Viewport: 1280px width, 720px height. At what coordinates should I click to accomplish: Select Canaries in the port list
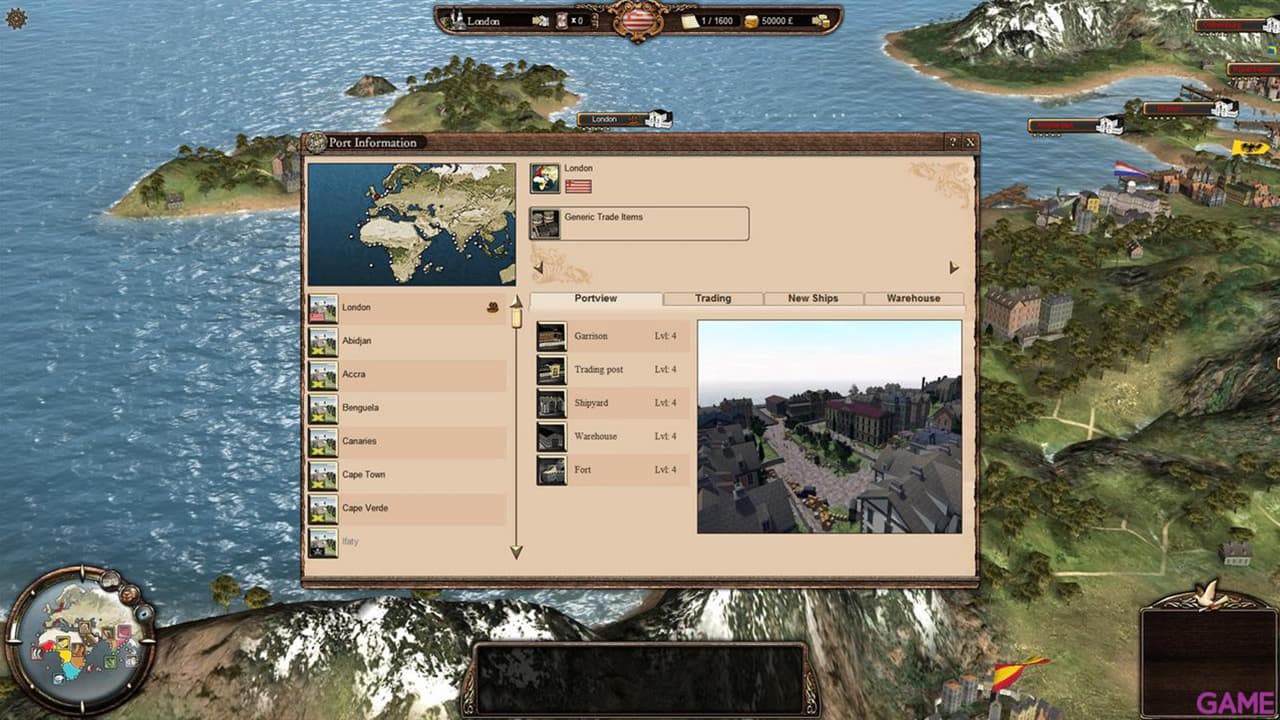click(x=407, y=442)
